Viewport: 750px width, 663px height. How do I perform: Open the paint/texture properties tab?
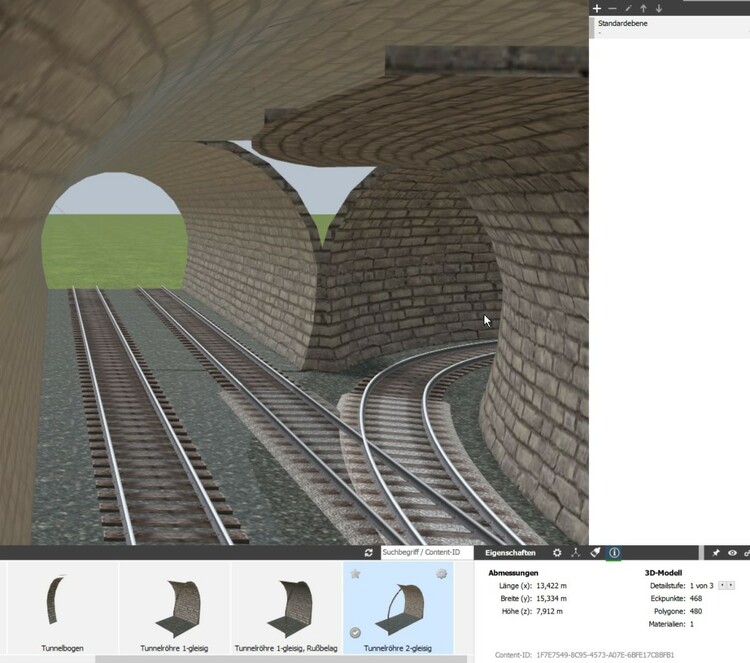[595, 552]
